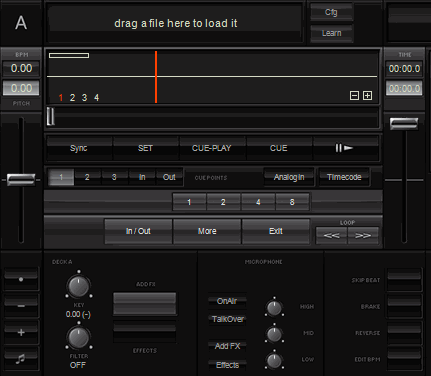Zoom in the waveform with plus icon
The image size is (431, 376).
pos(367,96)
